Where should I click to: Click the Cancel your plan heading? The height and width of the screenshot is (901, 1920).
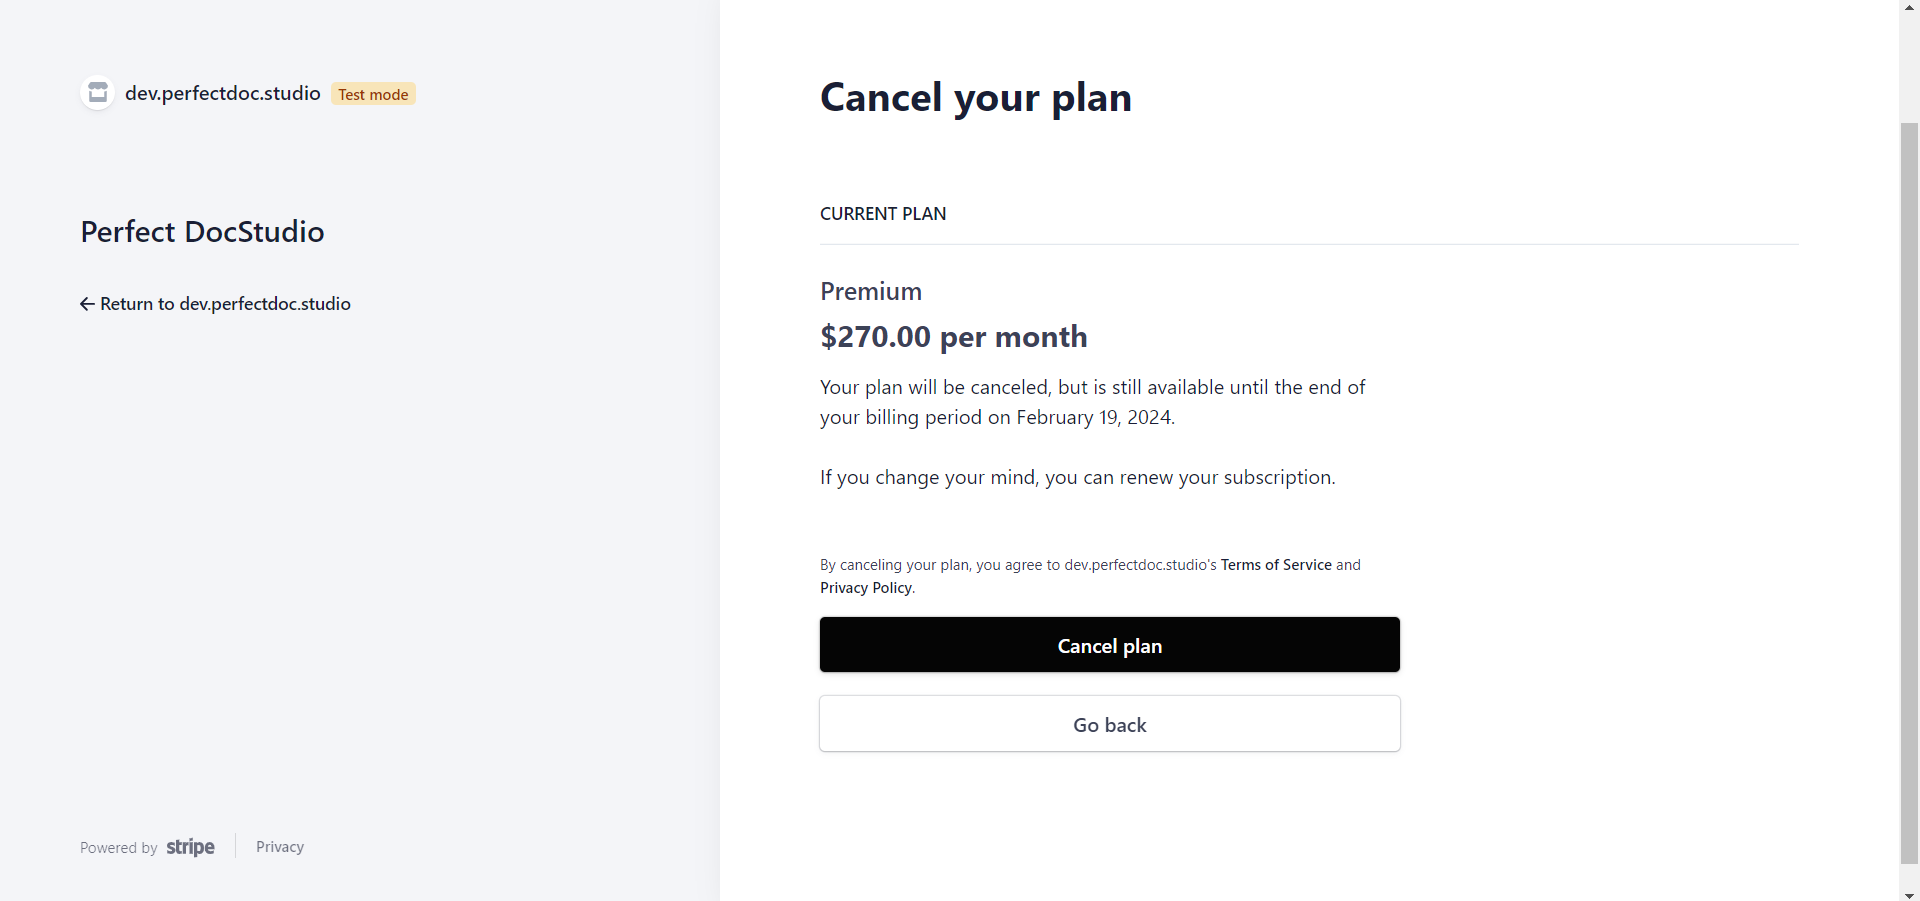click(975, 98)
